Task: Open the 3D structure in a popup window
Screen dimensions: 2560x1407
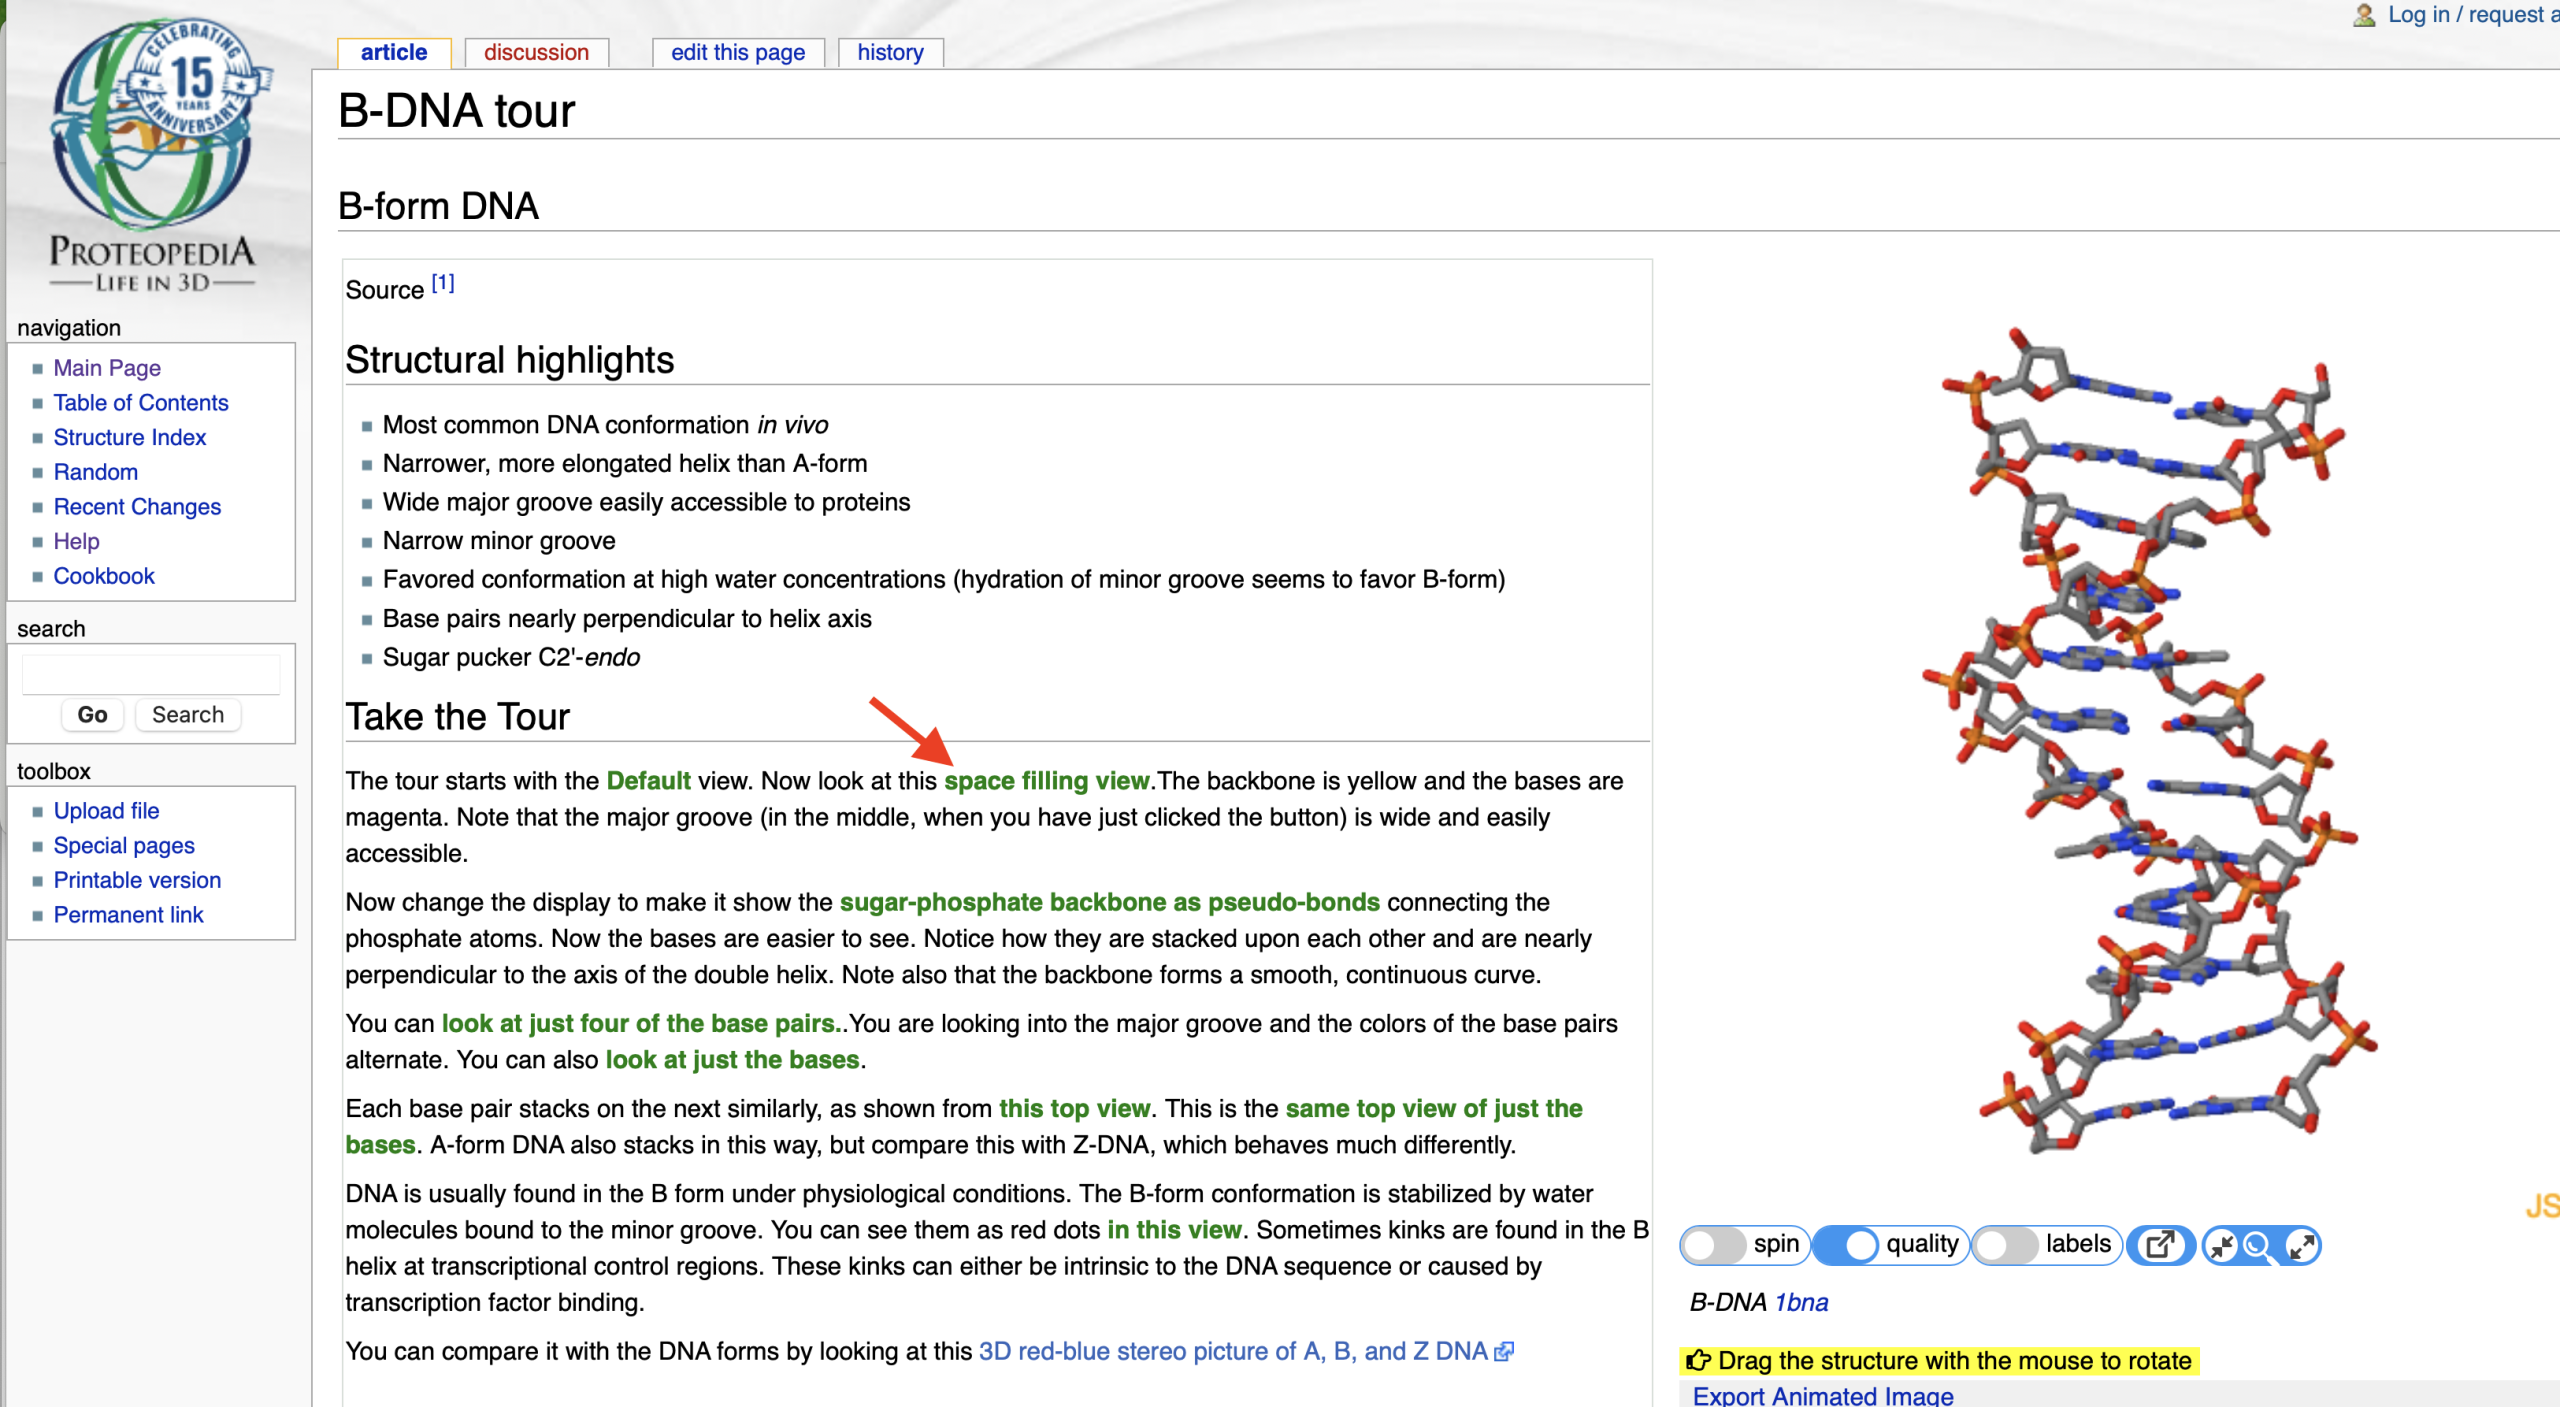Action: pyautogui.click(x=2160, y=1245)
